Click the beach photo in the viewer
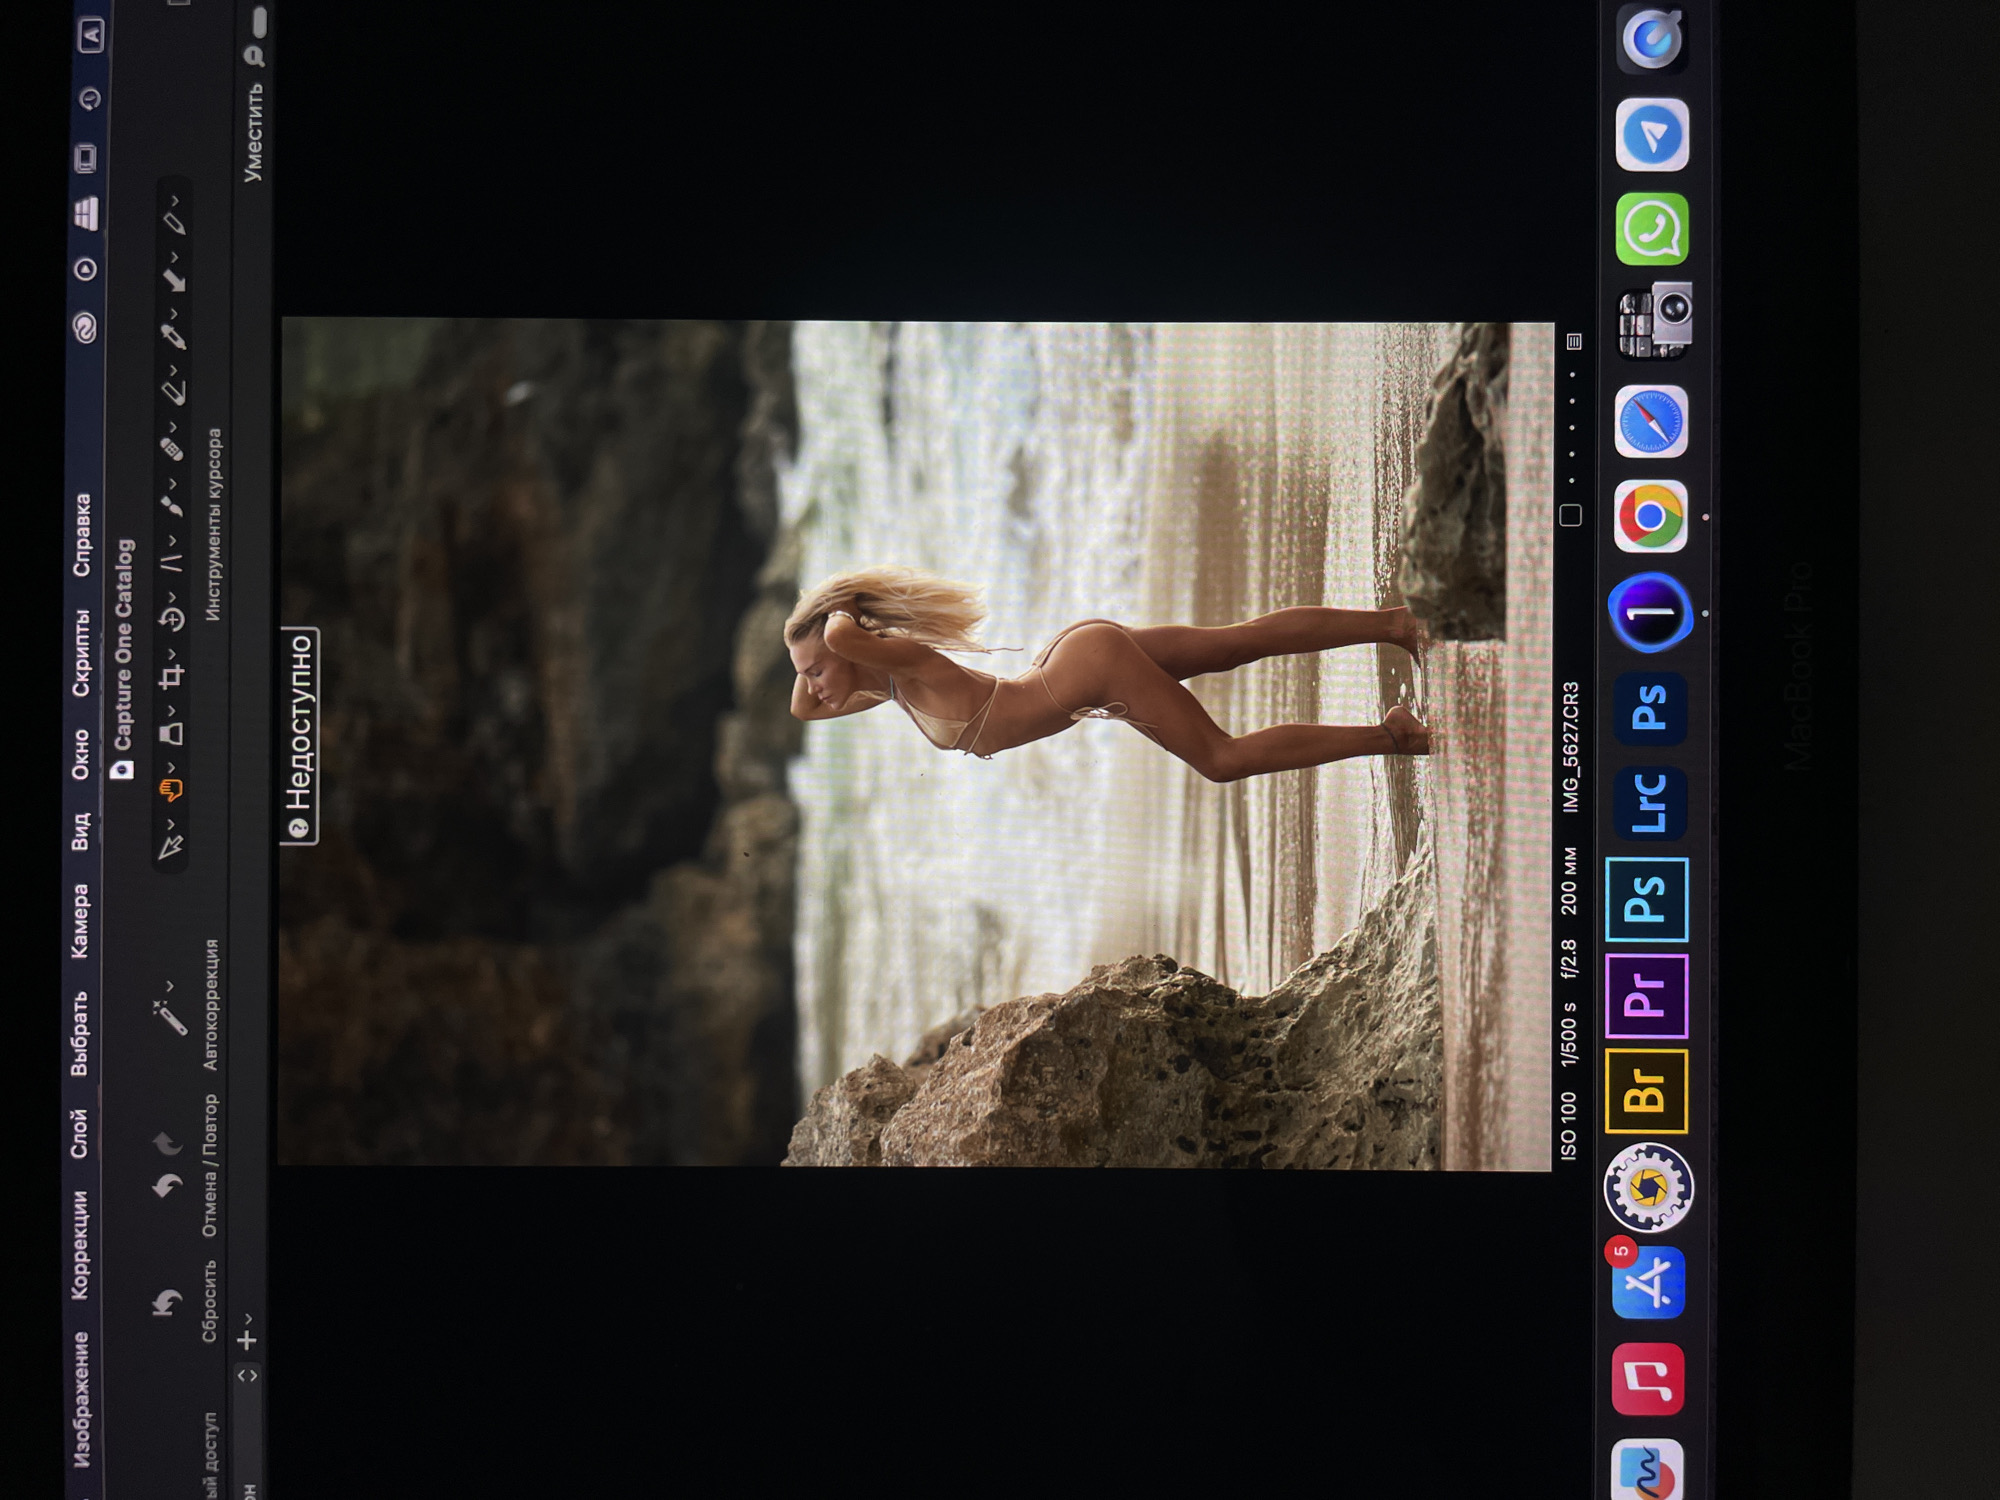Image resolution: width=2000 pixels, height=1500 pixels. [x=916, y=744]
